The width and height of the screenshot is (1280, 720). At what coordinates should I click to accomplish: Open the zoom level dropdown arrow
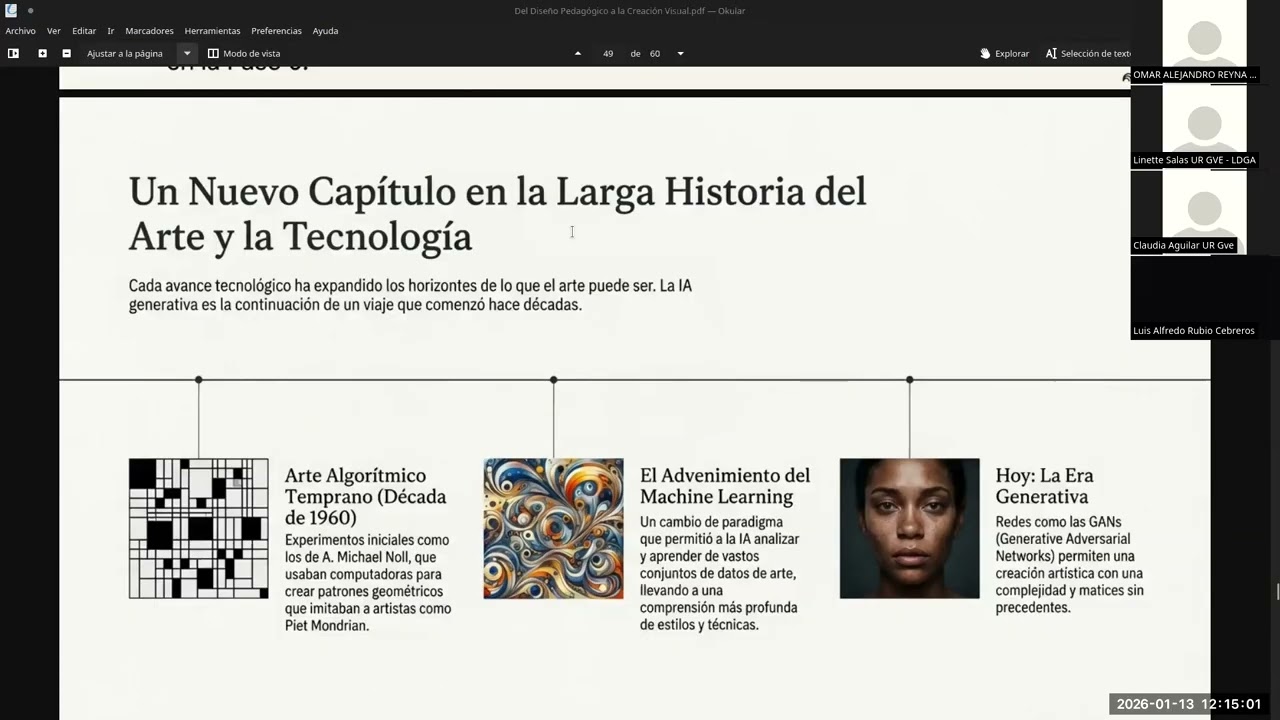(186, 53)
